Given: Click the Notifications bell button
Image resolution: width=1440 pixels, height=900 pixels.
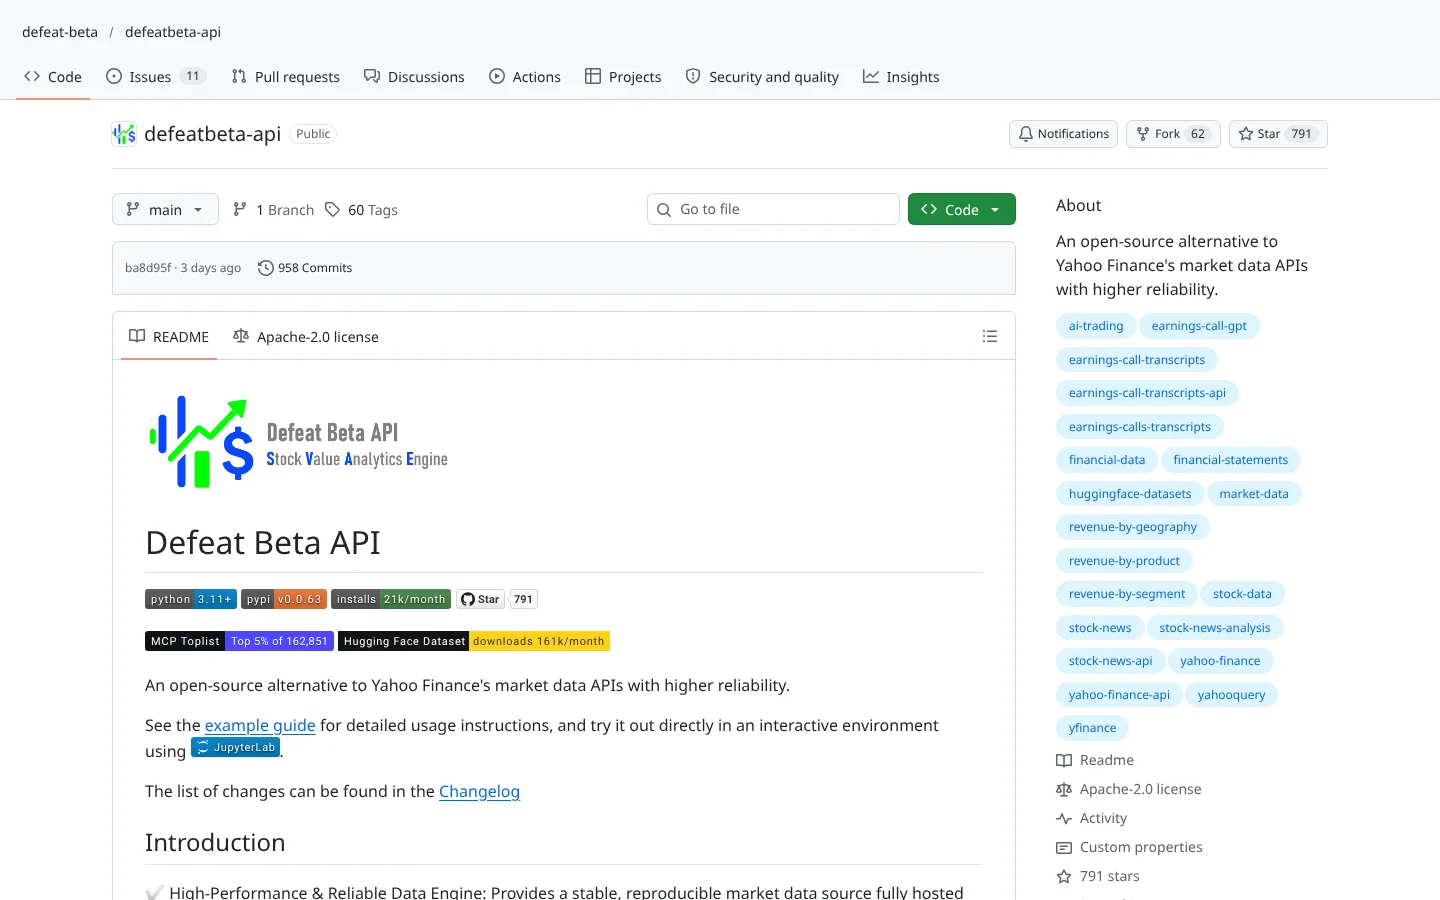Looking at the screenshot, I should (1064, 134).
